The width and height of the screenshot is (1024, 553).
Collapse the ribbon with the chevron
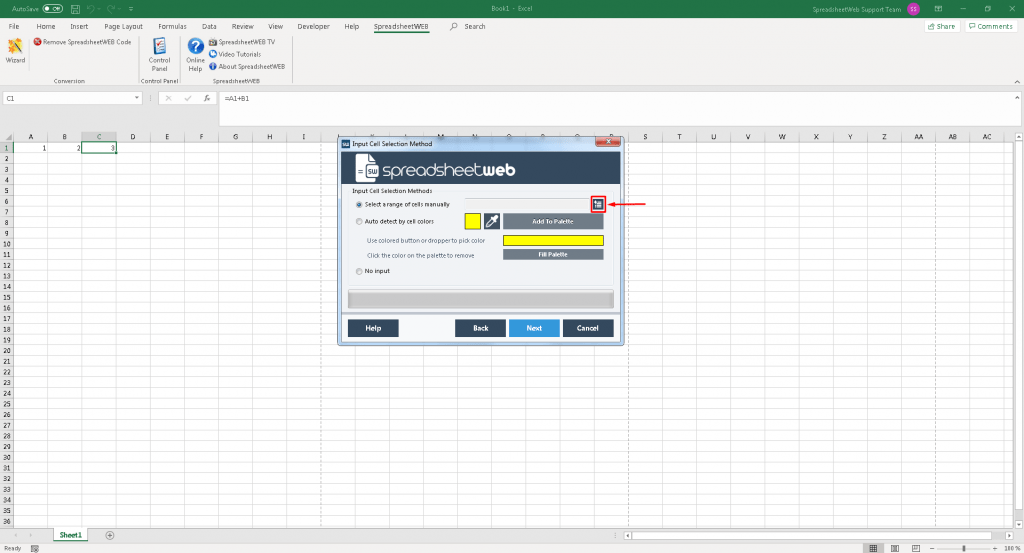(1017, 82)
